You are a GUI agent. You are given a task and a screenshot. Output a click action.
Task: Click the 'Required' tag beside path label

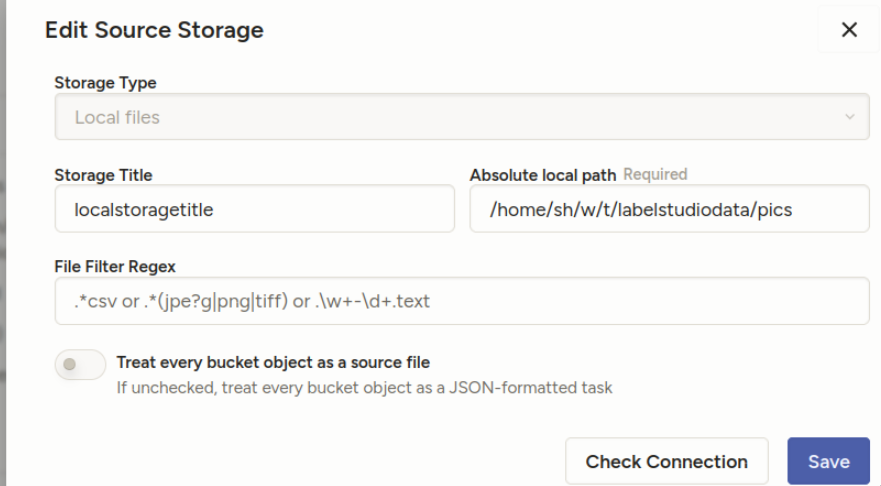[655, 175]
